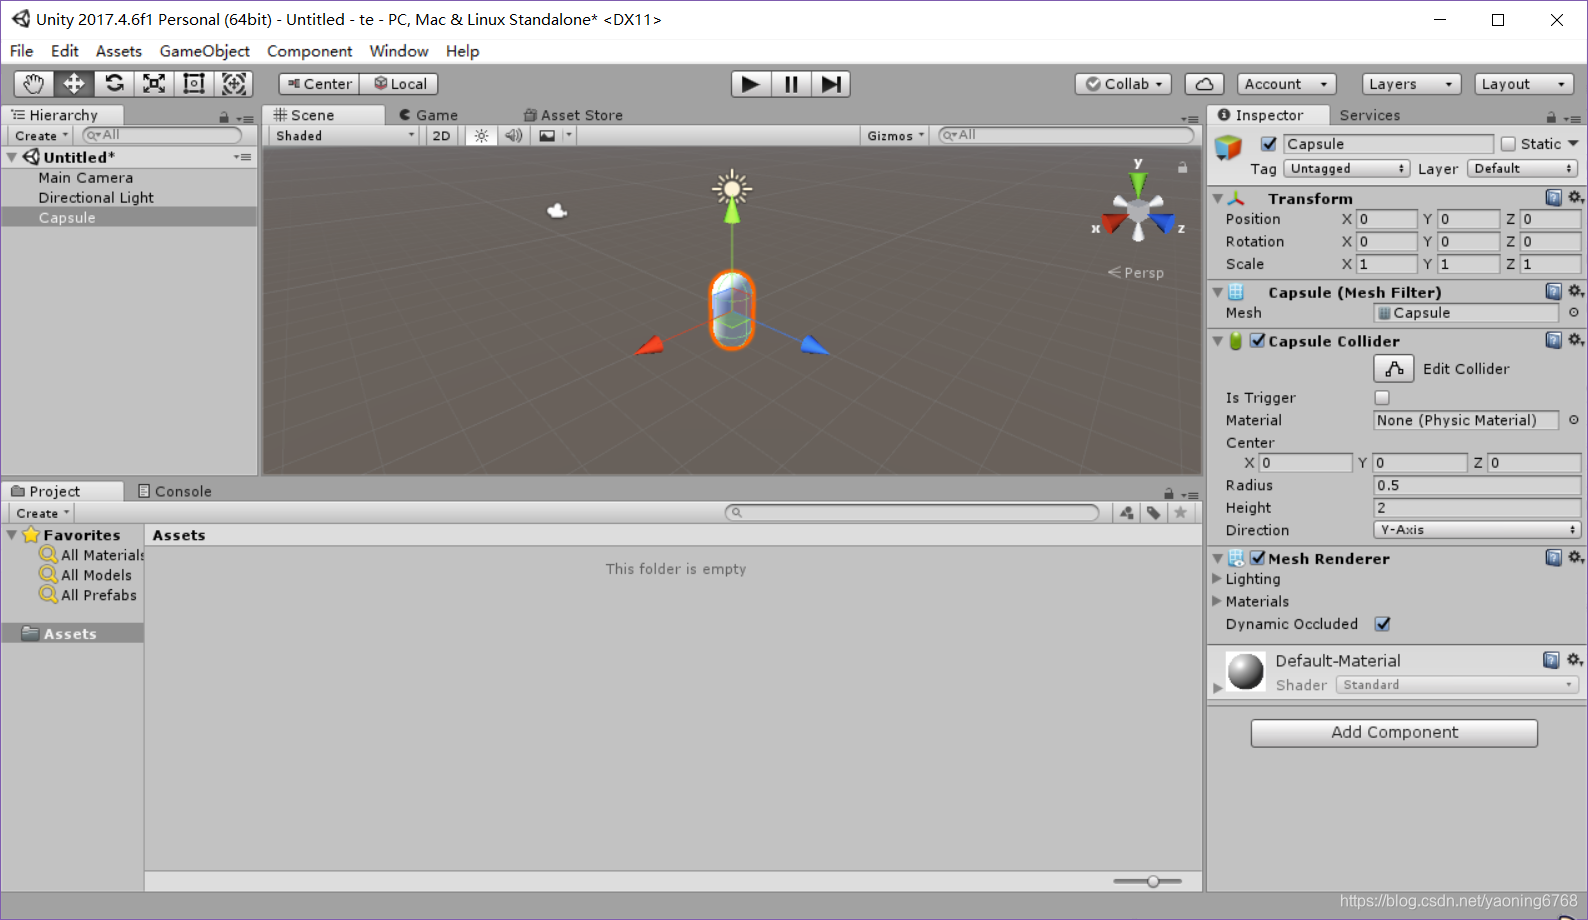
Task: Toggle pivot Center mode
Action: click(x=319, y=84)
